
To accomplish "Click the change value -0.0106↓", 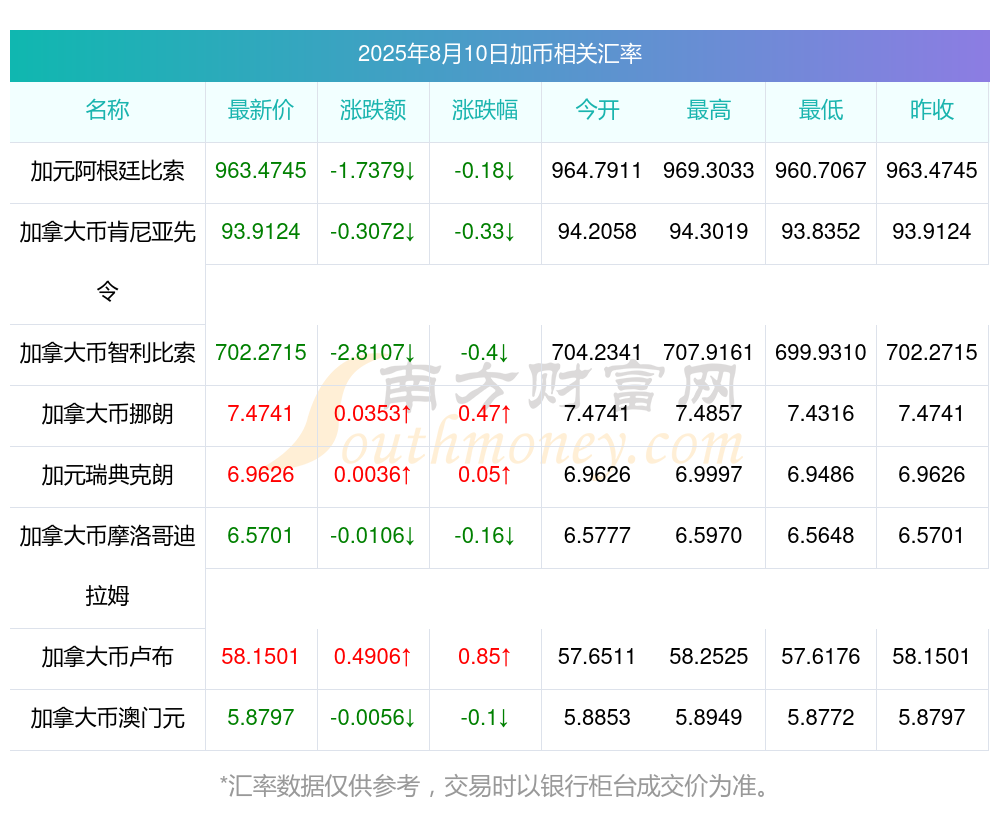I will pos(373,536).
